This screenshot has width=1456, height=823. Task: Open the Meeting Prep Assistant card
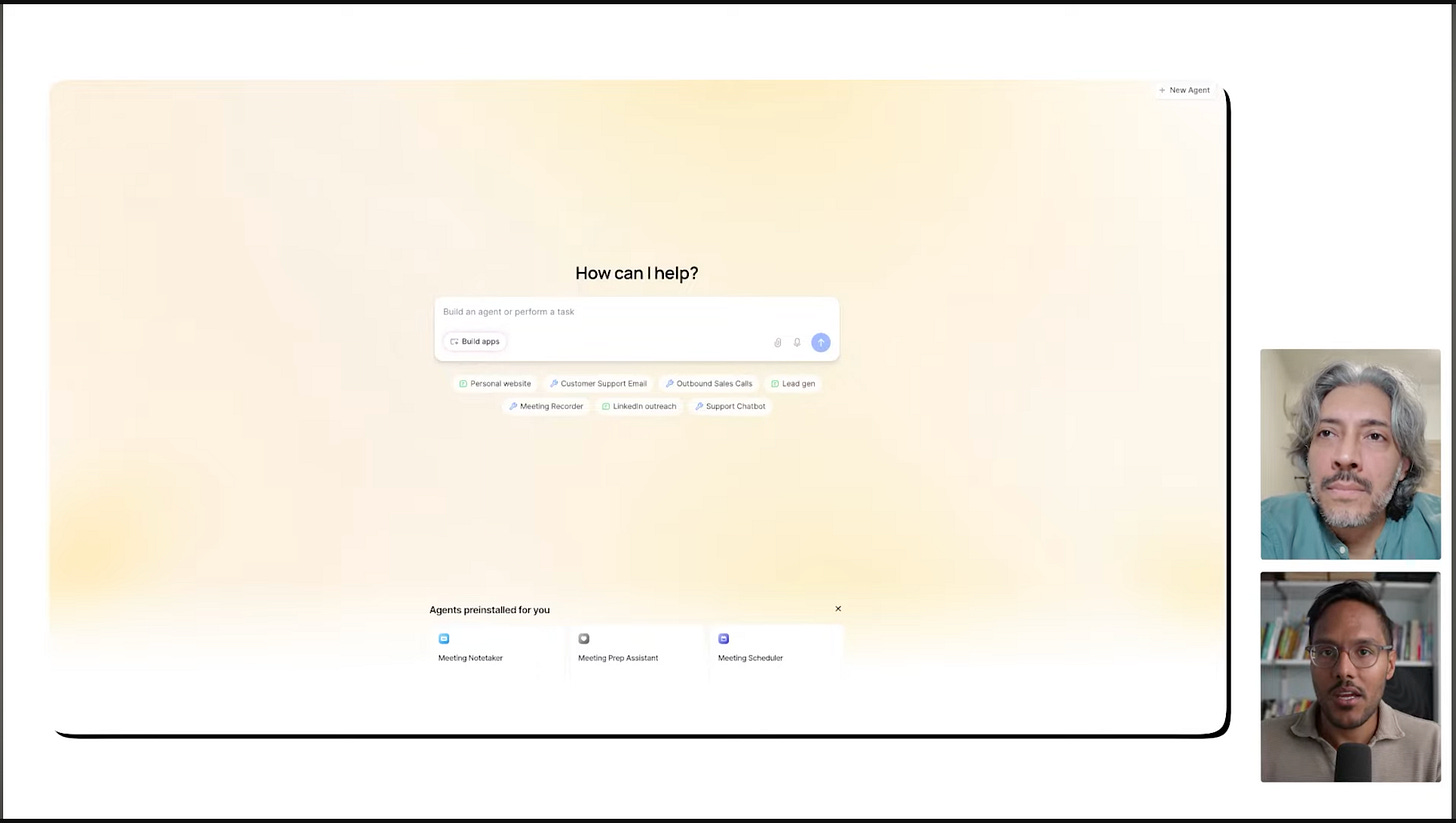tap(637, 652)
